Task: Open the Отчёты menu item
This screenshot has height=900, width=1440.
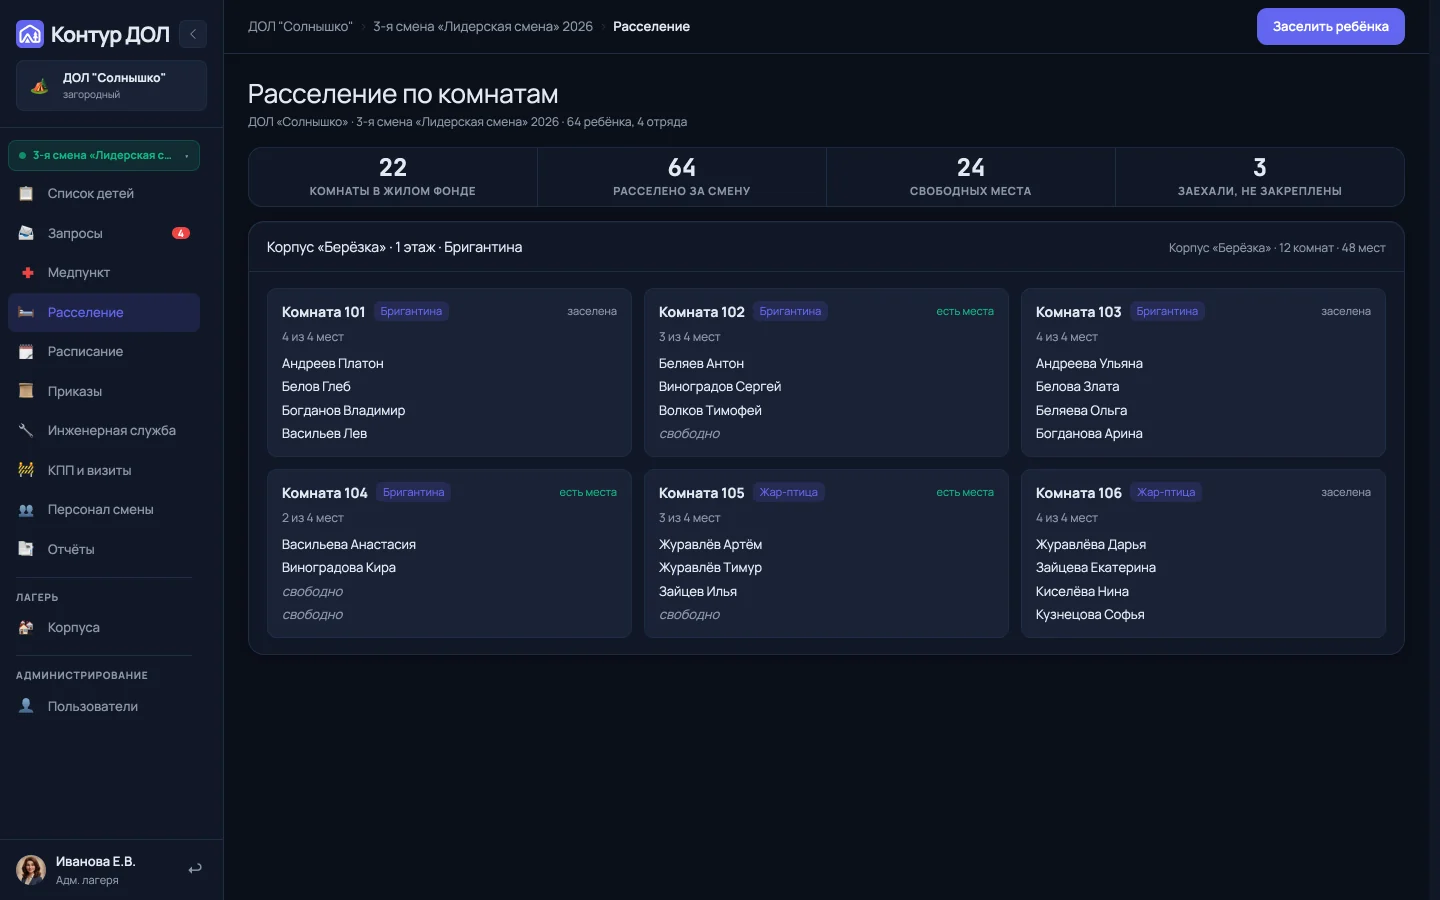Action: point(104,549)
